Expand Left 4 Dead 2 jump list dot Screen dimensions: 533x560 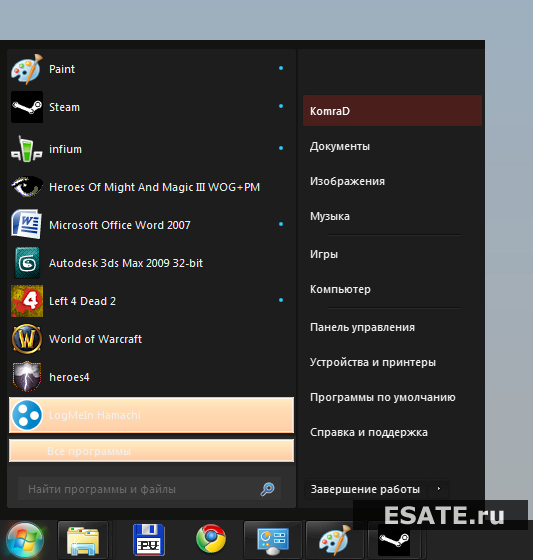coord(281,300)
